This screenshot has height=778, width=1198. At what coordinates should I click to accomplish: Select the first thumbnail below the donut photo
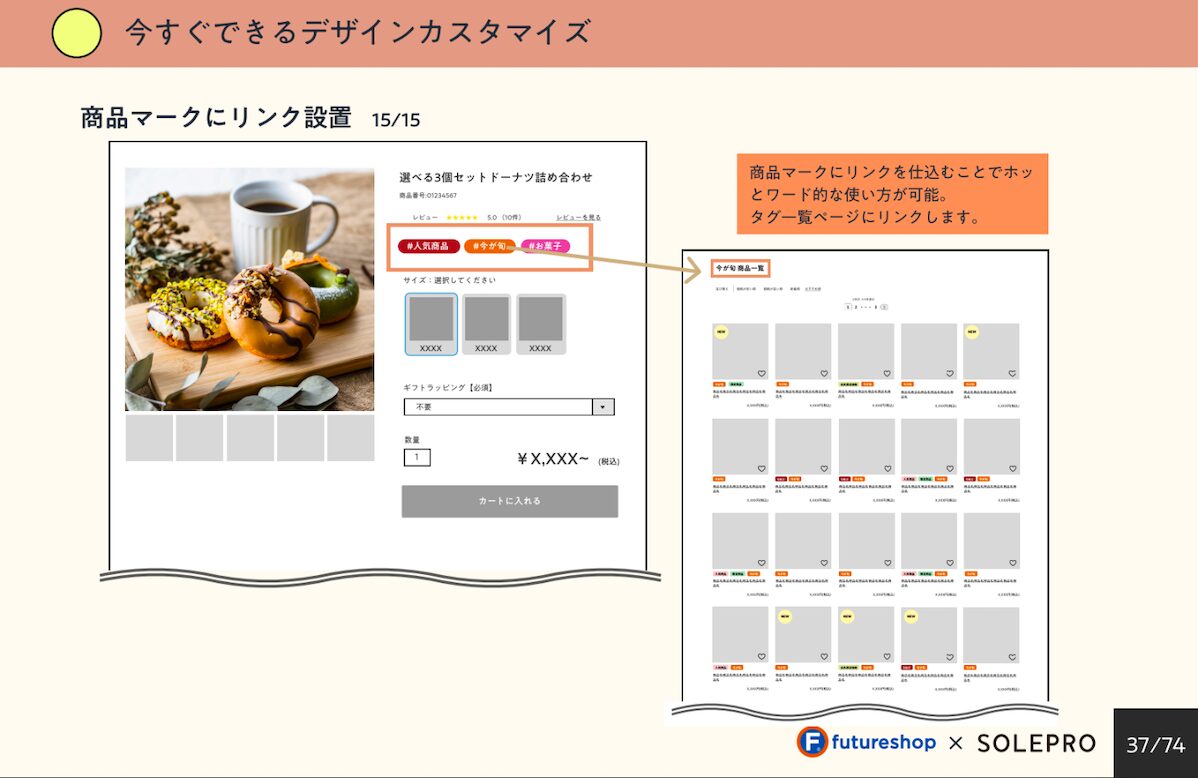pos(149,438)
